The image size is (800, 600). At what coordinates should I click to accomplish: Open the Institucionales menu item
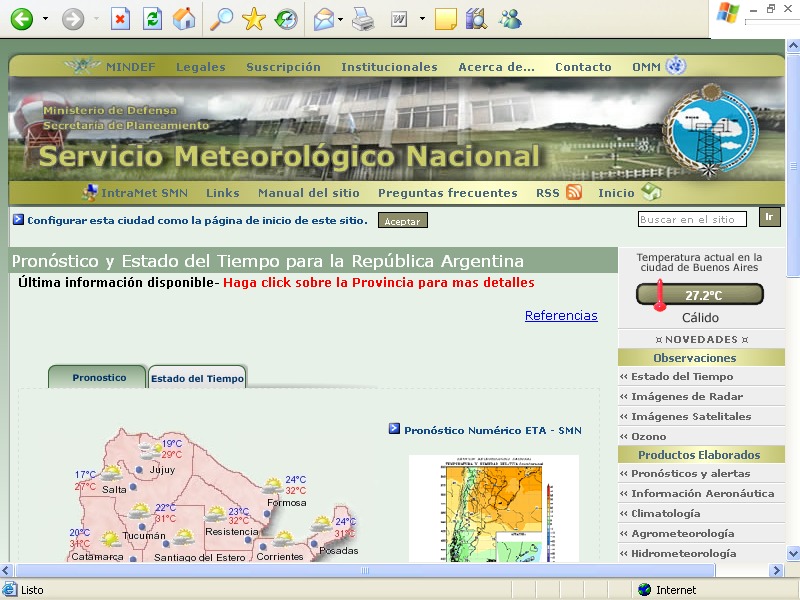click(389, 67)
